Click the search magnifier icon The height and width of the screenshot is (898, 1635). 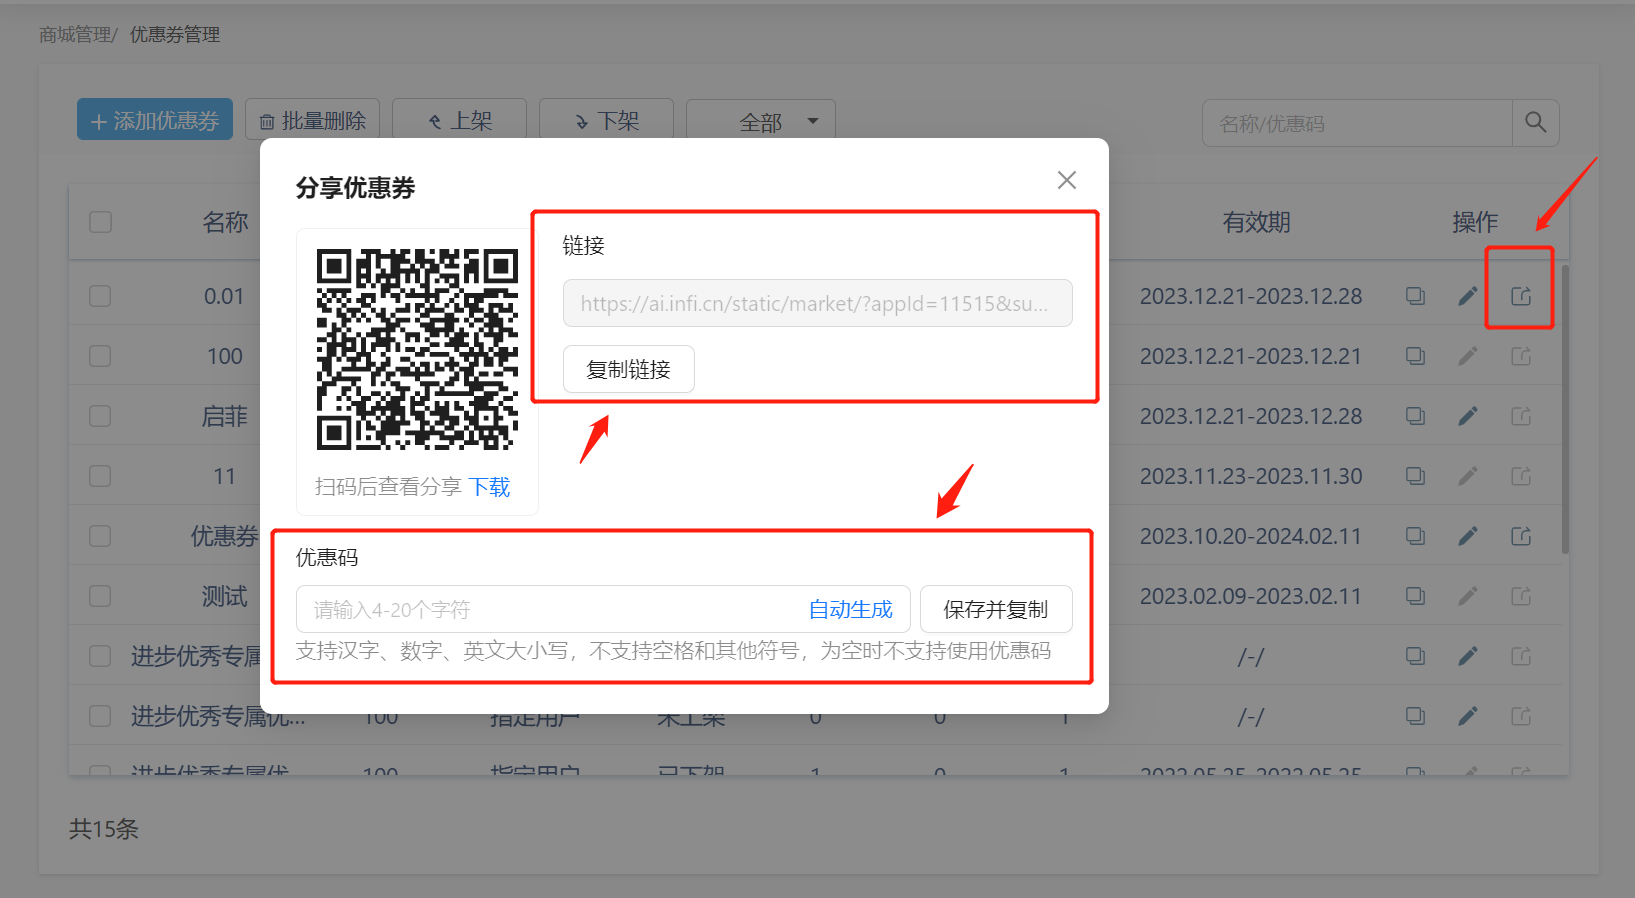point(1535,123)
